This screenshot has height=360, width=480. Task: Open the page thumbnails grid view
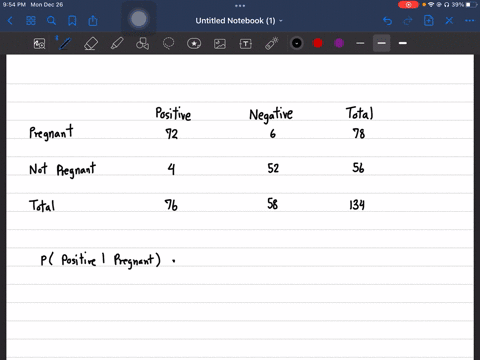31,21
